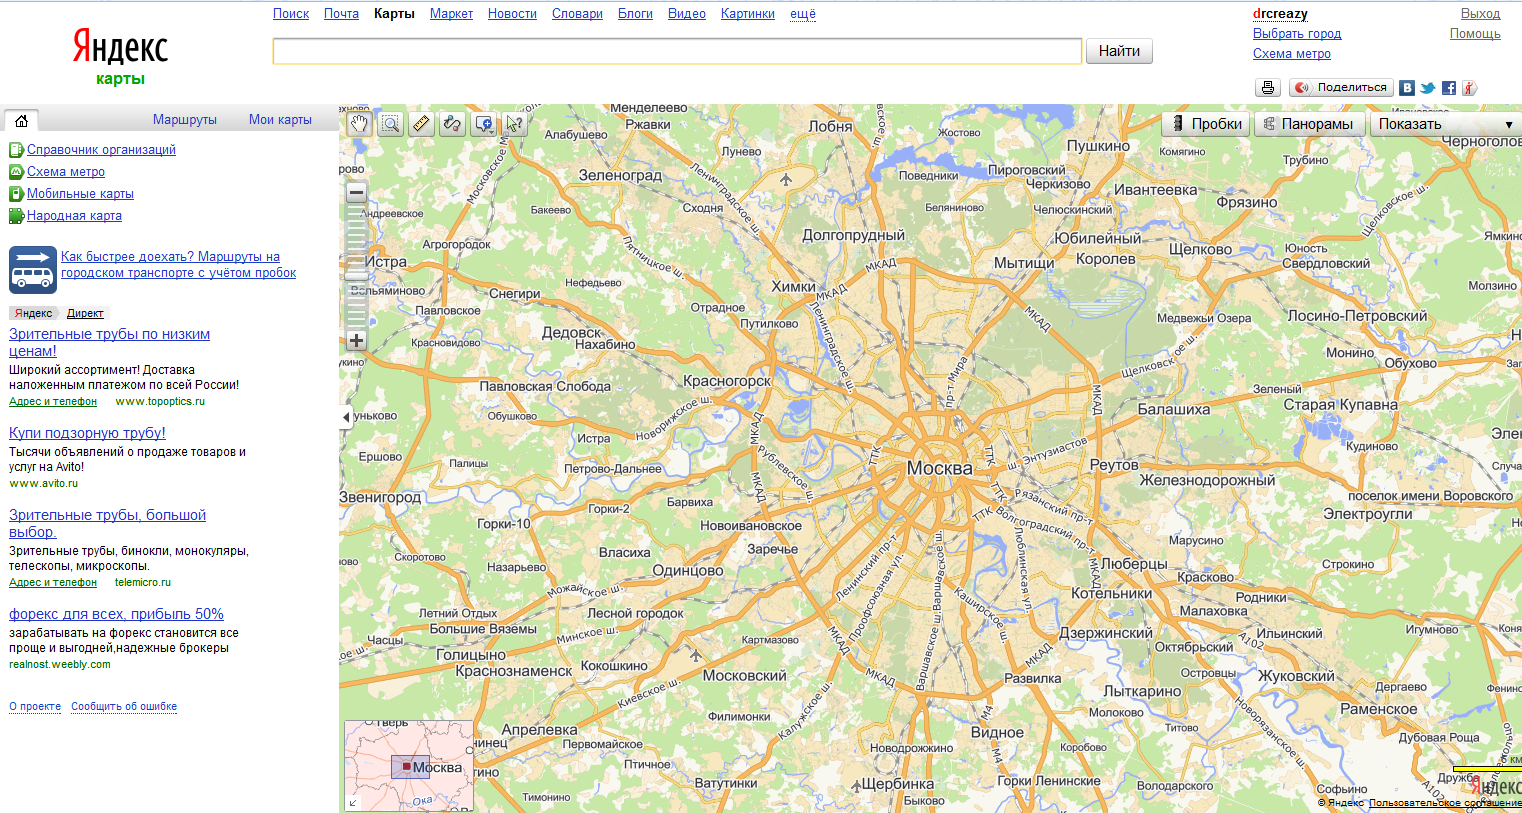Screen dimensions: 1522x813
Task: Open ad 'форекс для всех, прибыль 50%'
Action: (116, 614)
